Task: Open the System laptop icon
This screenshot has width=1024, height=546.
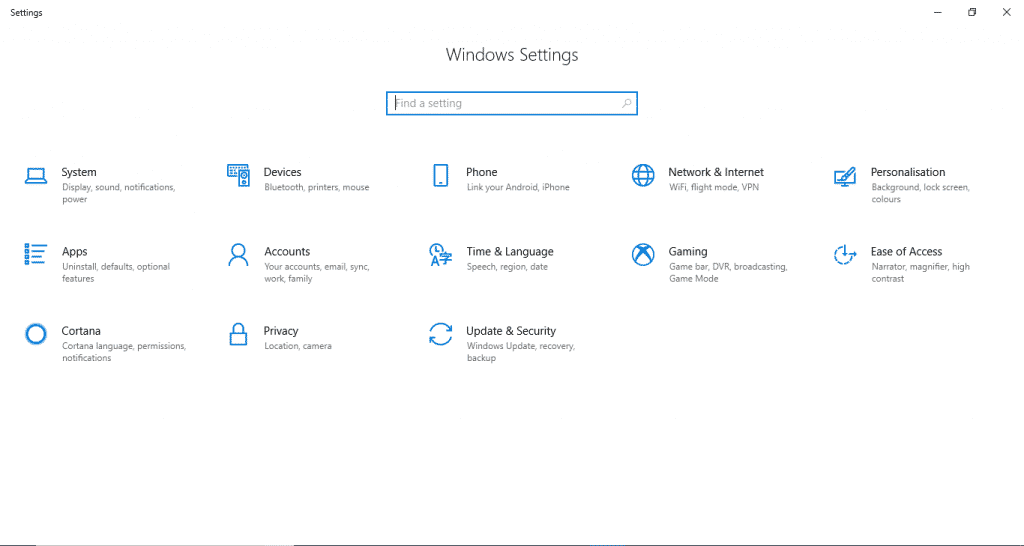Action: (36, 176)
